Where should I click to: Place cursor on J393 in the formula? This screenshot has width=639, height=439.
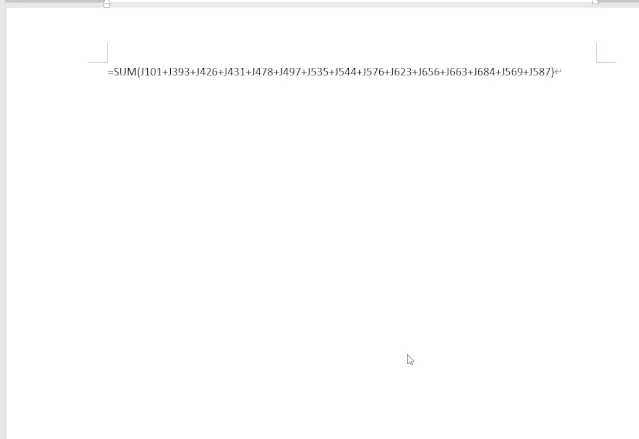pyautogui.click(x=179, y=72)
